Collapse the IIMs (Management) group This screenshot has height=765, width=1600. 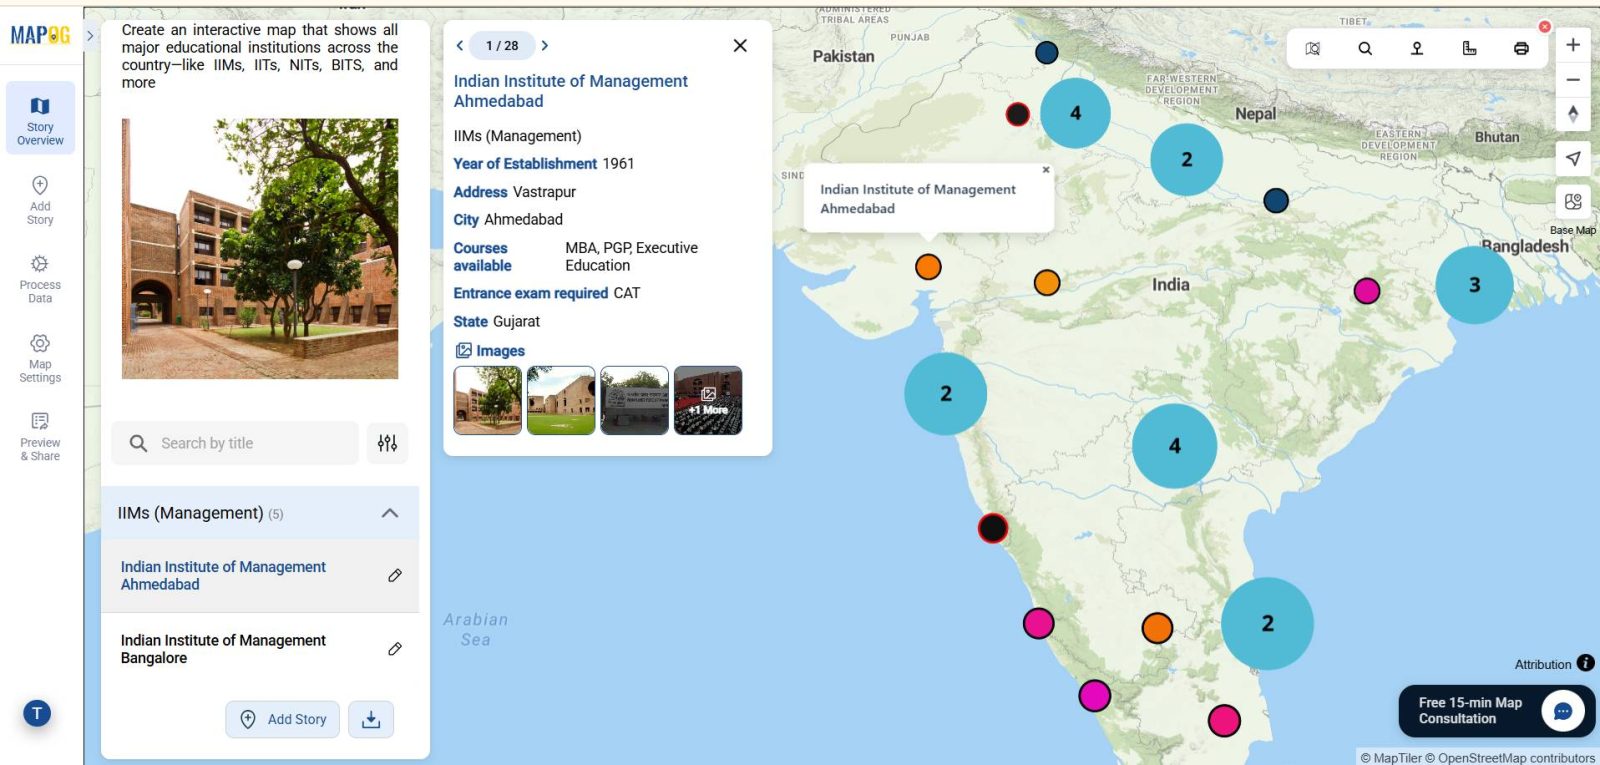(x=390, y=513)
